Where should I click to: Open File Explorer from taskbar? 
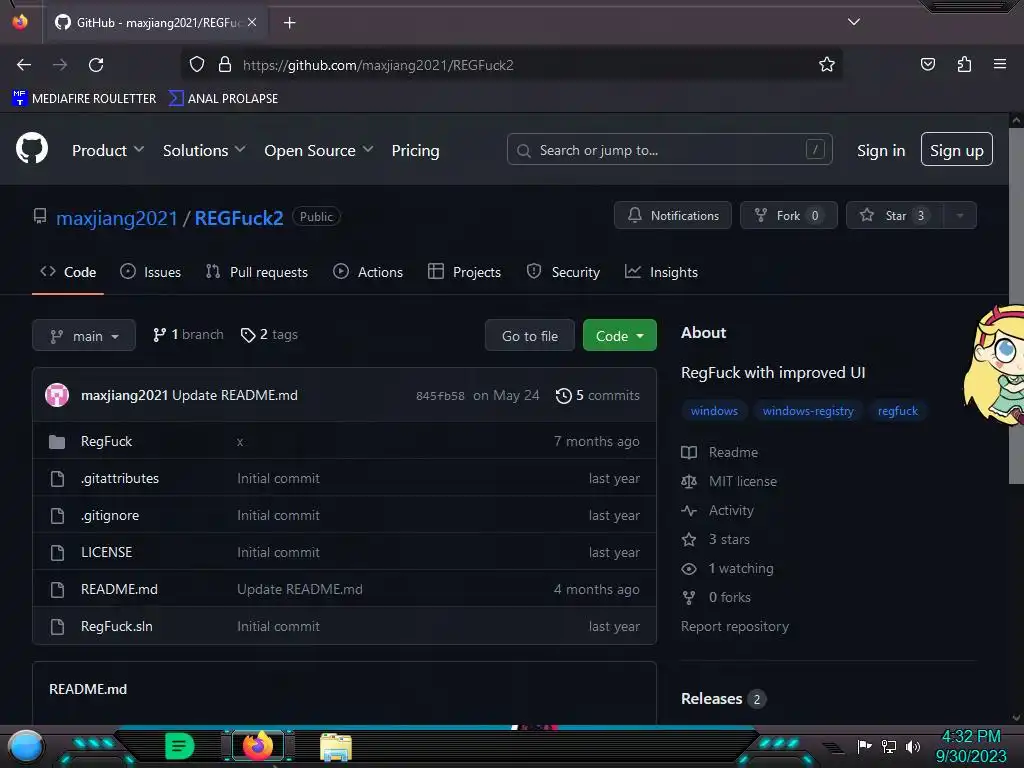tap(336, 747)
